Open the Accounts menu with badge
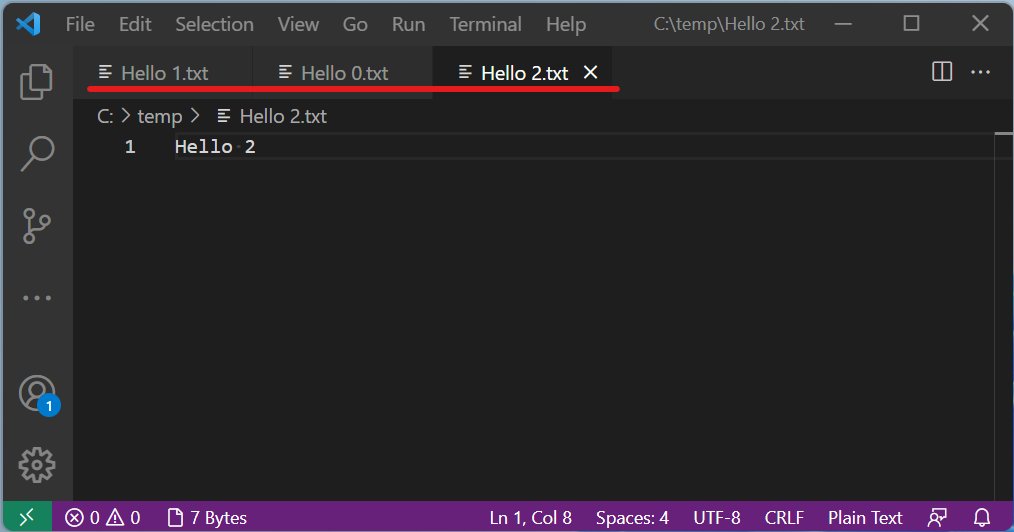 pos(38,394)
